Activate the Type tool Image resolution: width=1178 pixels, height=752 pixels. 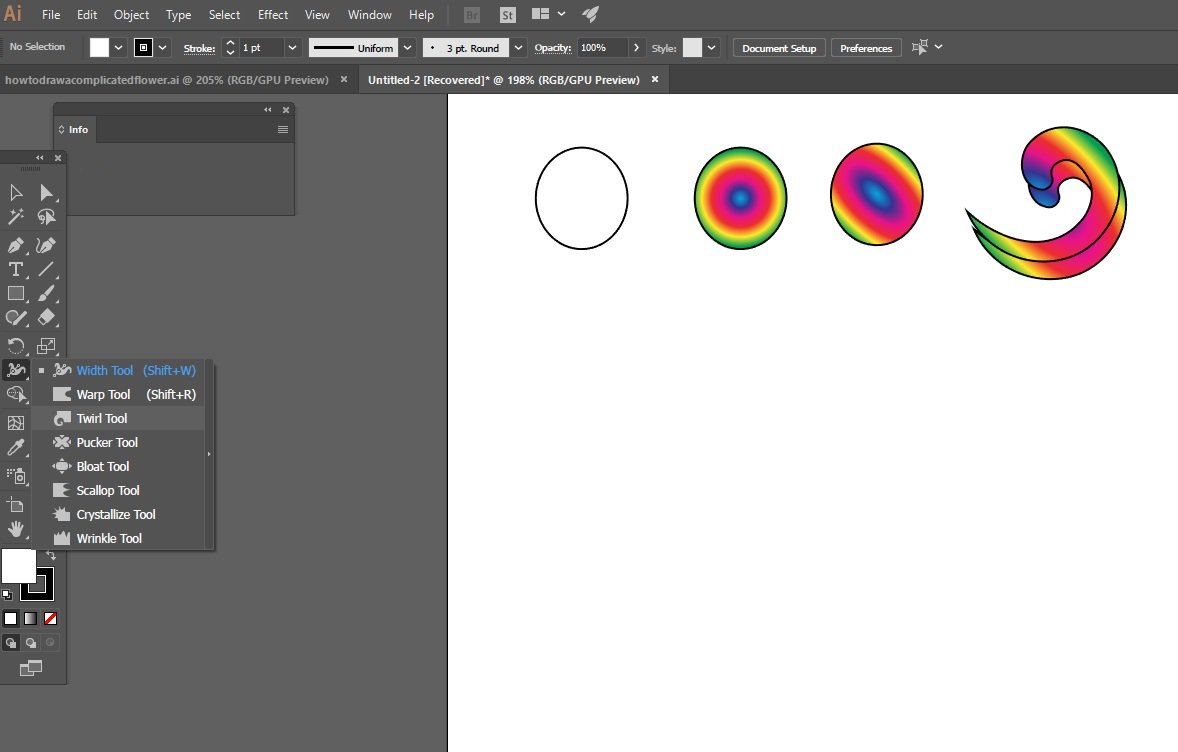(x=16, y=269)
